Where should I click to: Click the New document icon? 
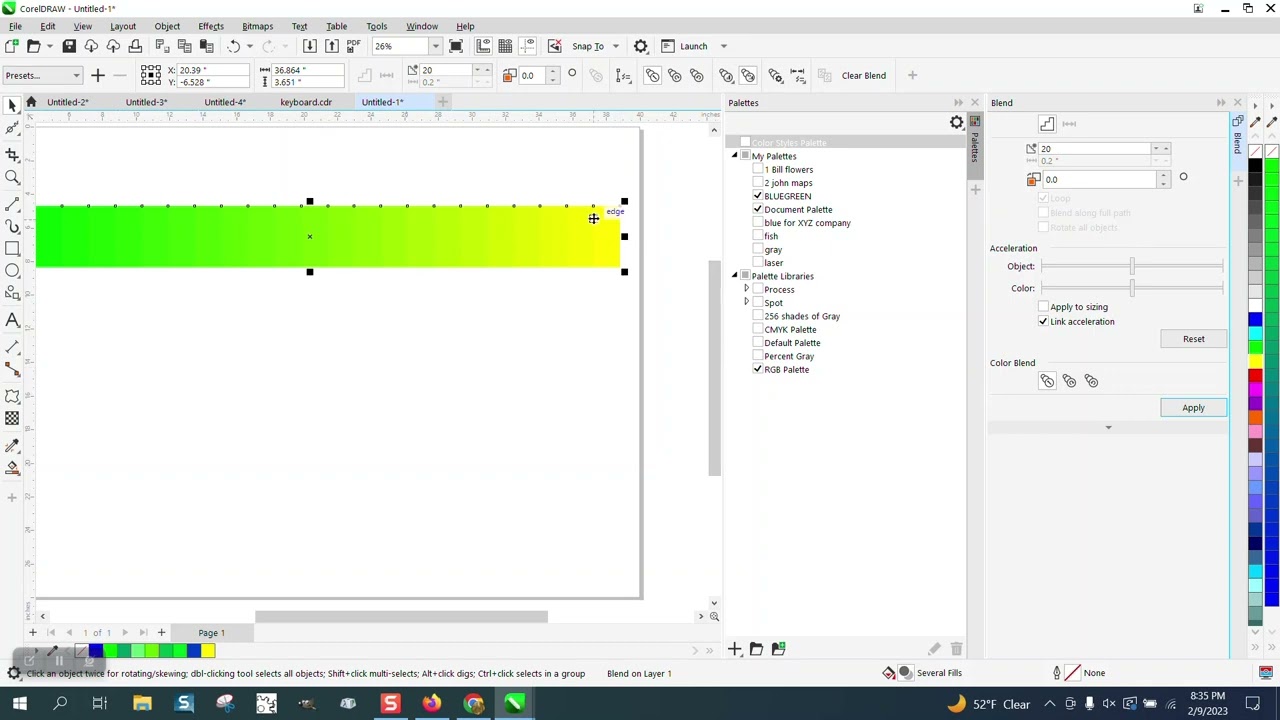[11, 46]
